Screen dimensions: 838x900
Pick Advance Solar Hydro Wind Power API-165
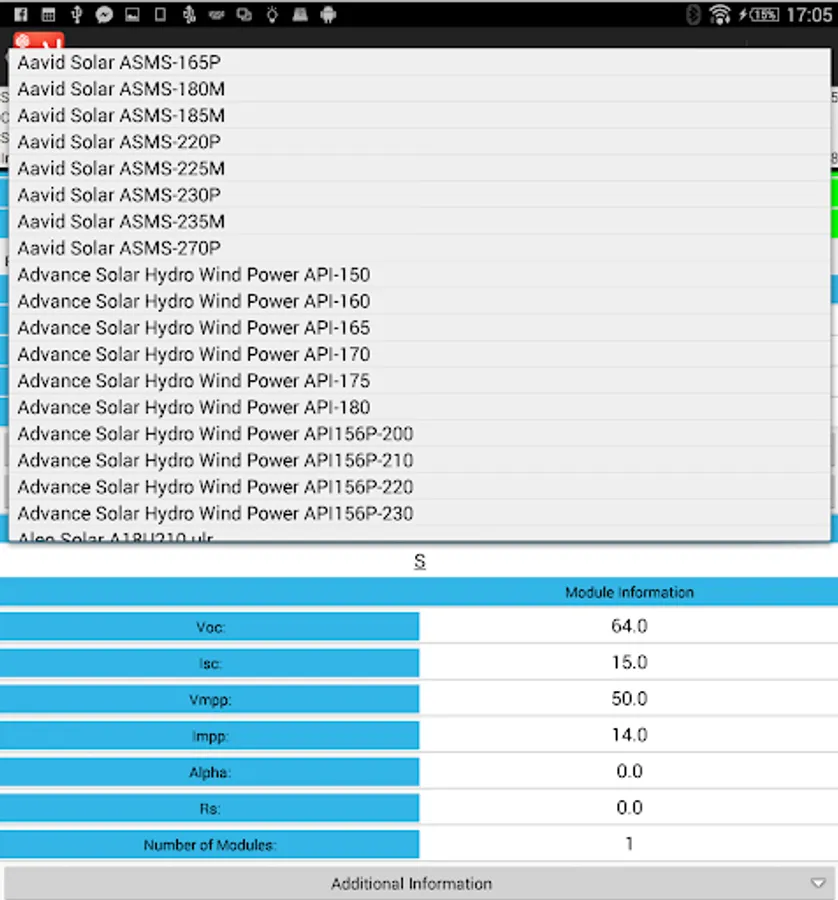pos(420,327)
